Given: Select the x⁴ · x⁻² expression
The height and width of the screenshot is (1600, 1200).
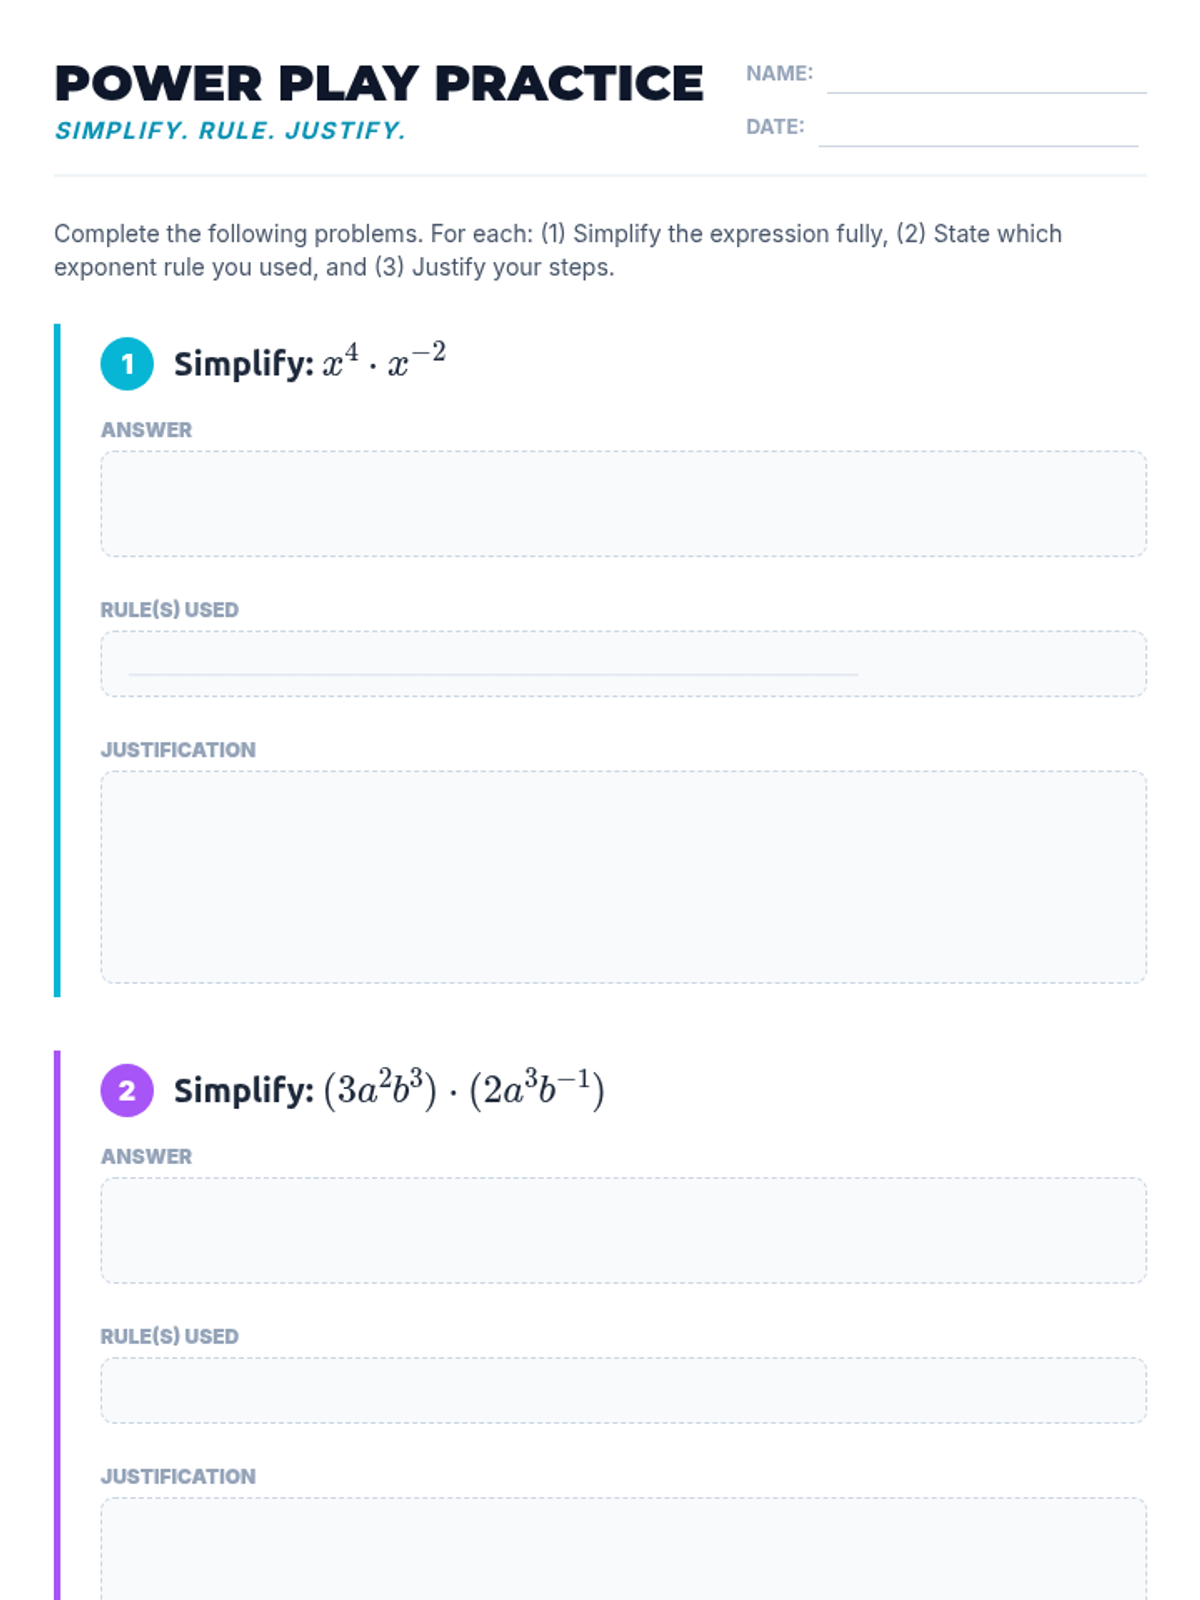Looking at the screenshot, I should click(x=384, y=362).
